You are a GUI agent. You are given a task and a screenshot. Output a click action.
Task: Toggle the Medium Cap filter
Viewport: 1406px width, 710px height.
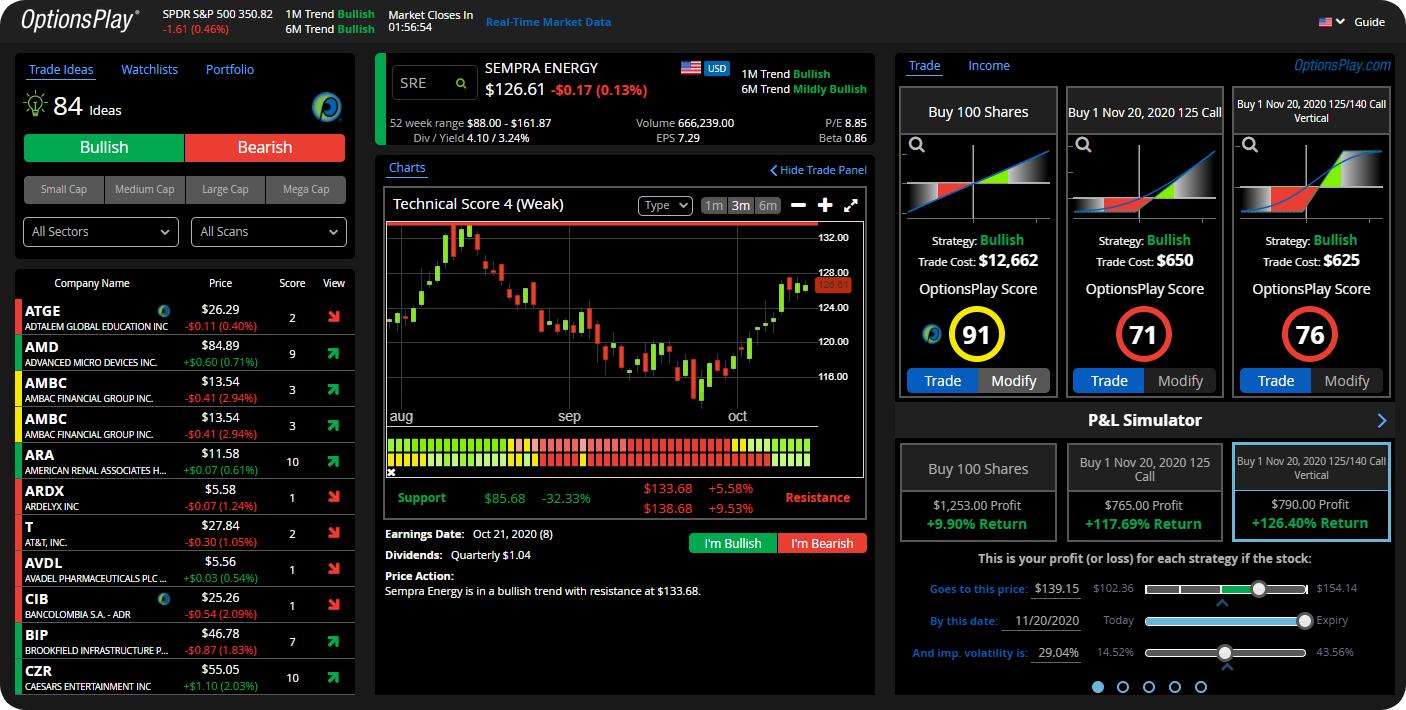(144, 189)
